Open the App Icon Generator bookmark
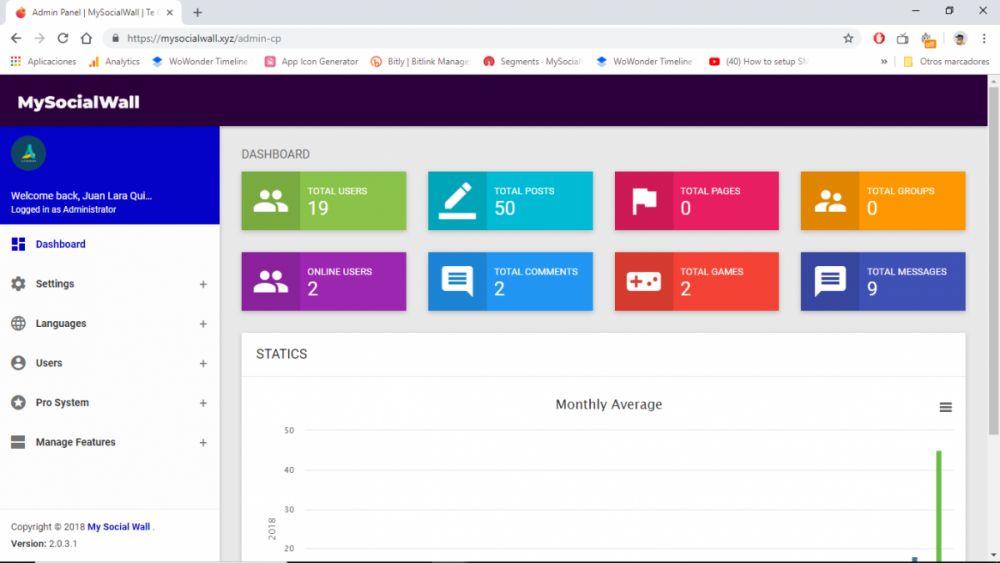The image size is (1000, 563). [x=311, y=61]
